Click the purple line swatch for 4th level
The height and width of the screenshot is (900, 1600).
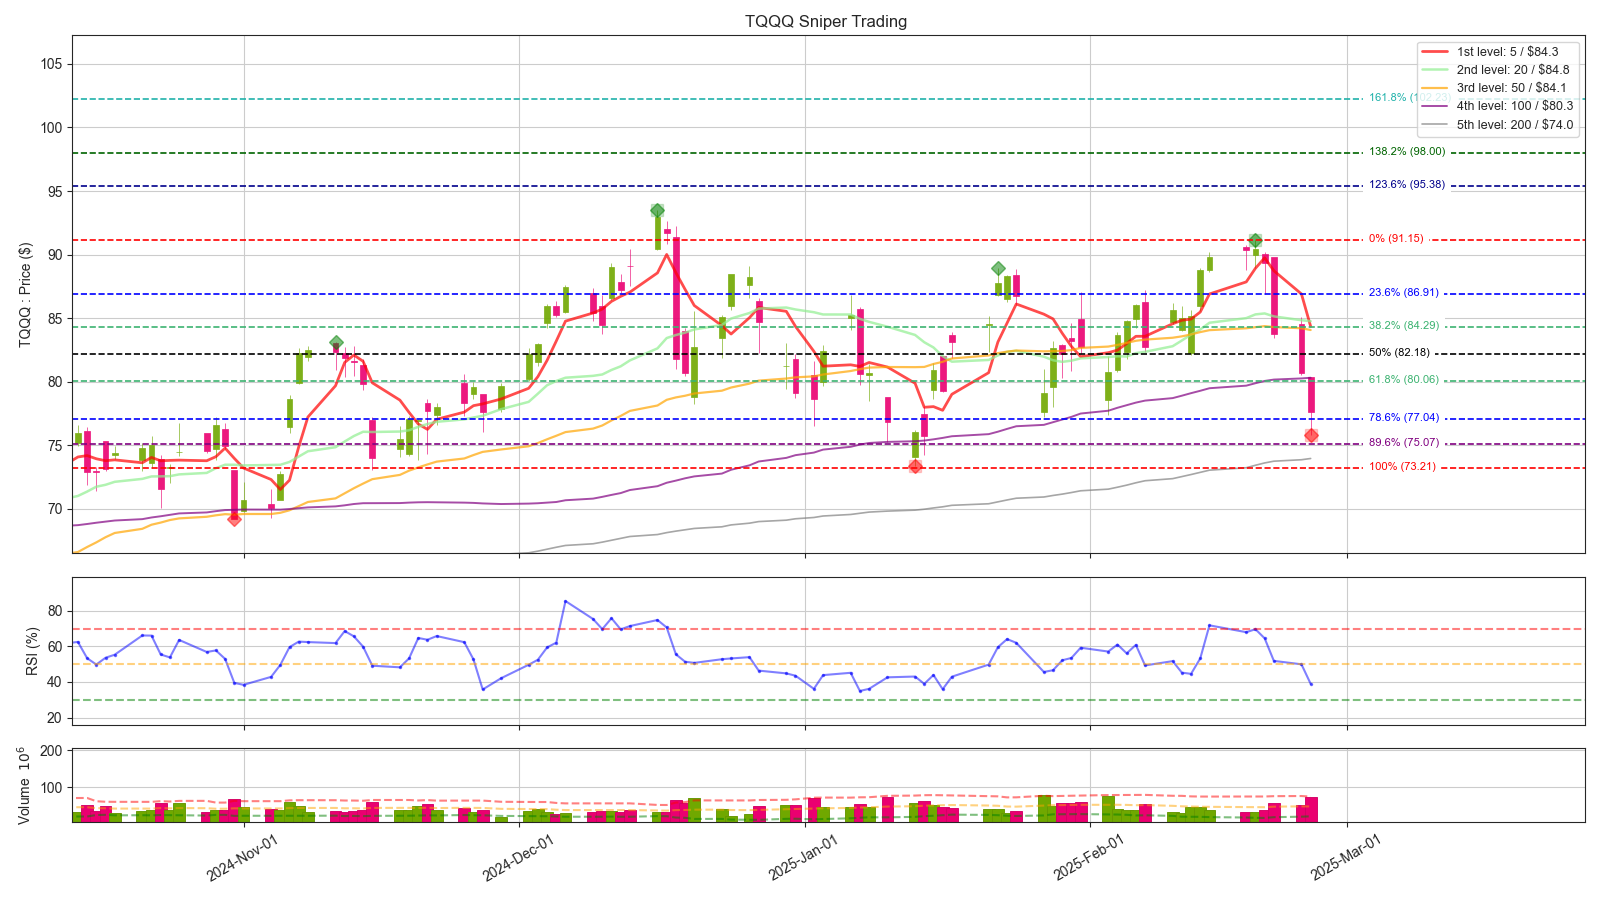pos(1434,107)
